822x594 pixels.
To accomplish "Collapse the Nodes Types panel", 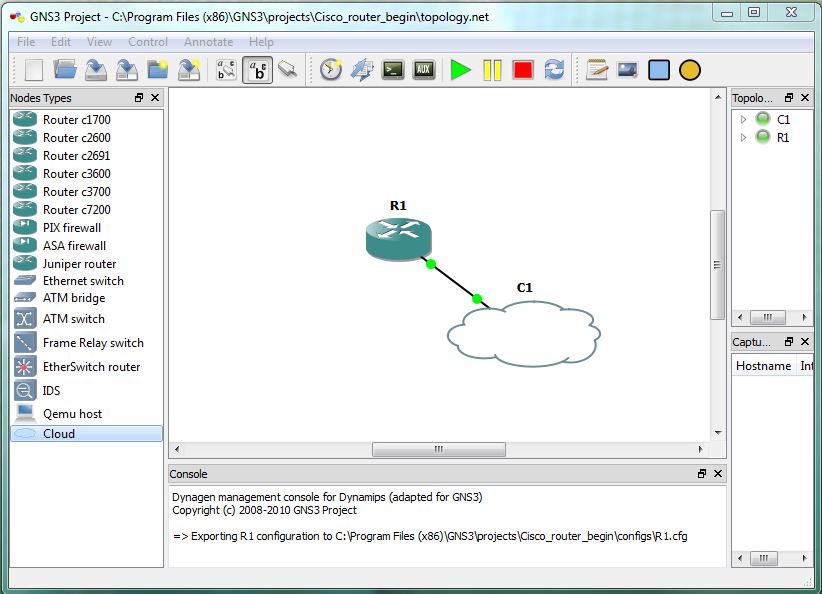I will 139,98.
